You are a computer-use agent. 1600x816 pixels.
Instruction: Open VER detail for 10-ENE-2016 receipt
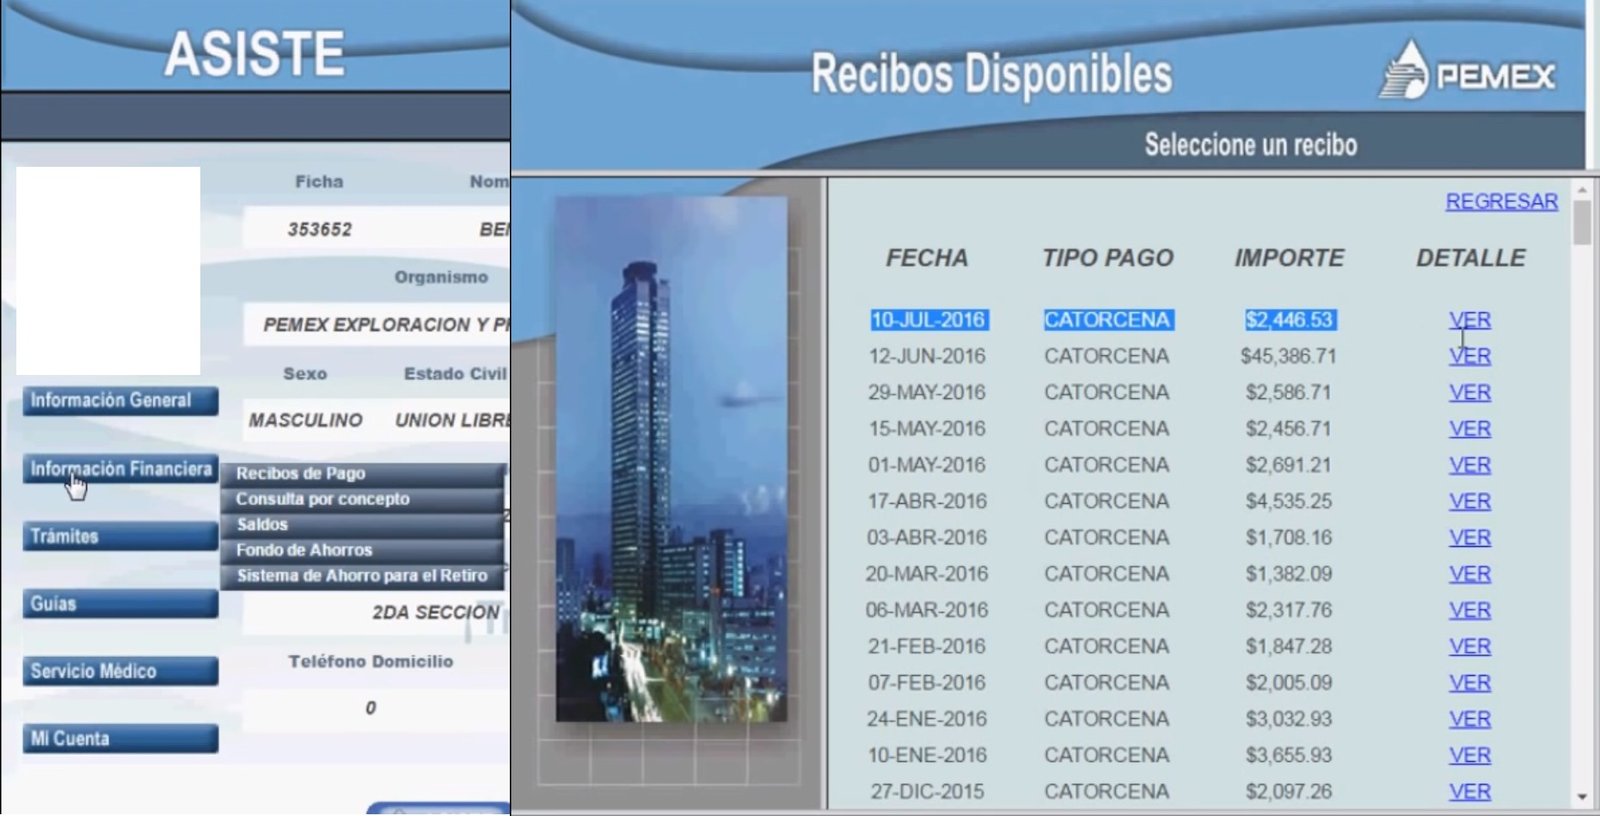1469,755
